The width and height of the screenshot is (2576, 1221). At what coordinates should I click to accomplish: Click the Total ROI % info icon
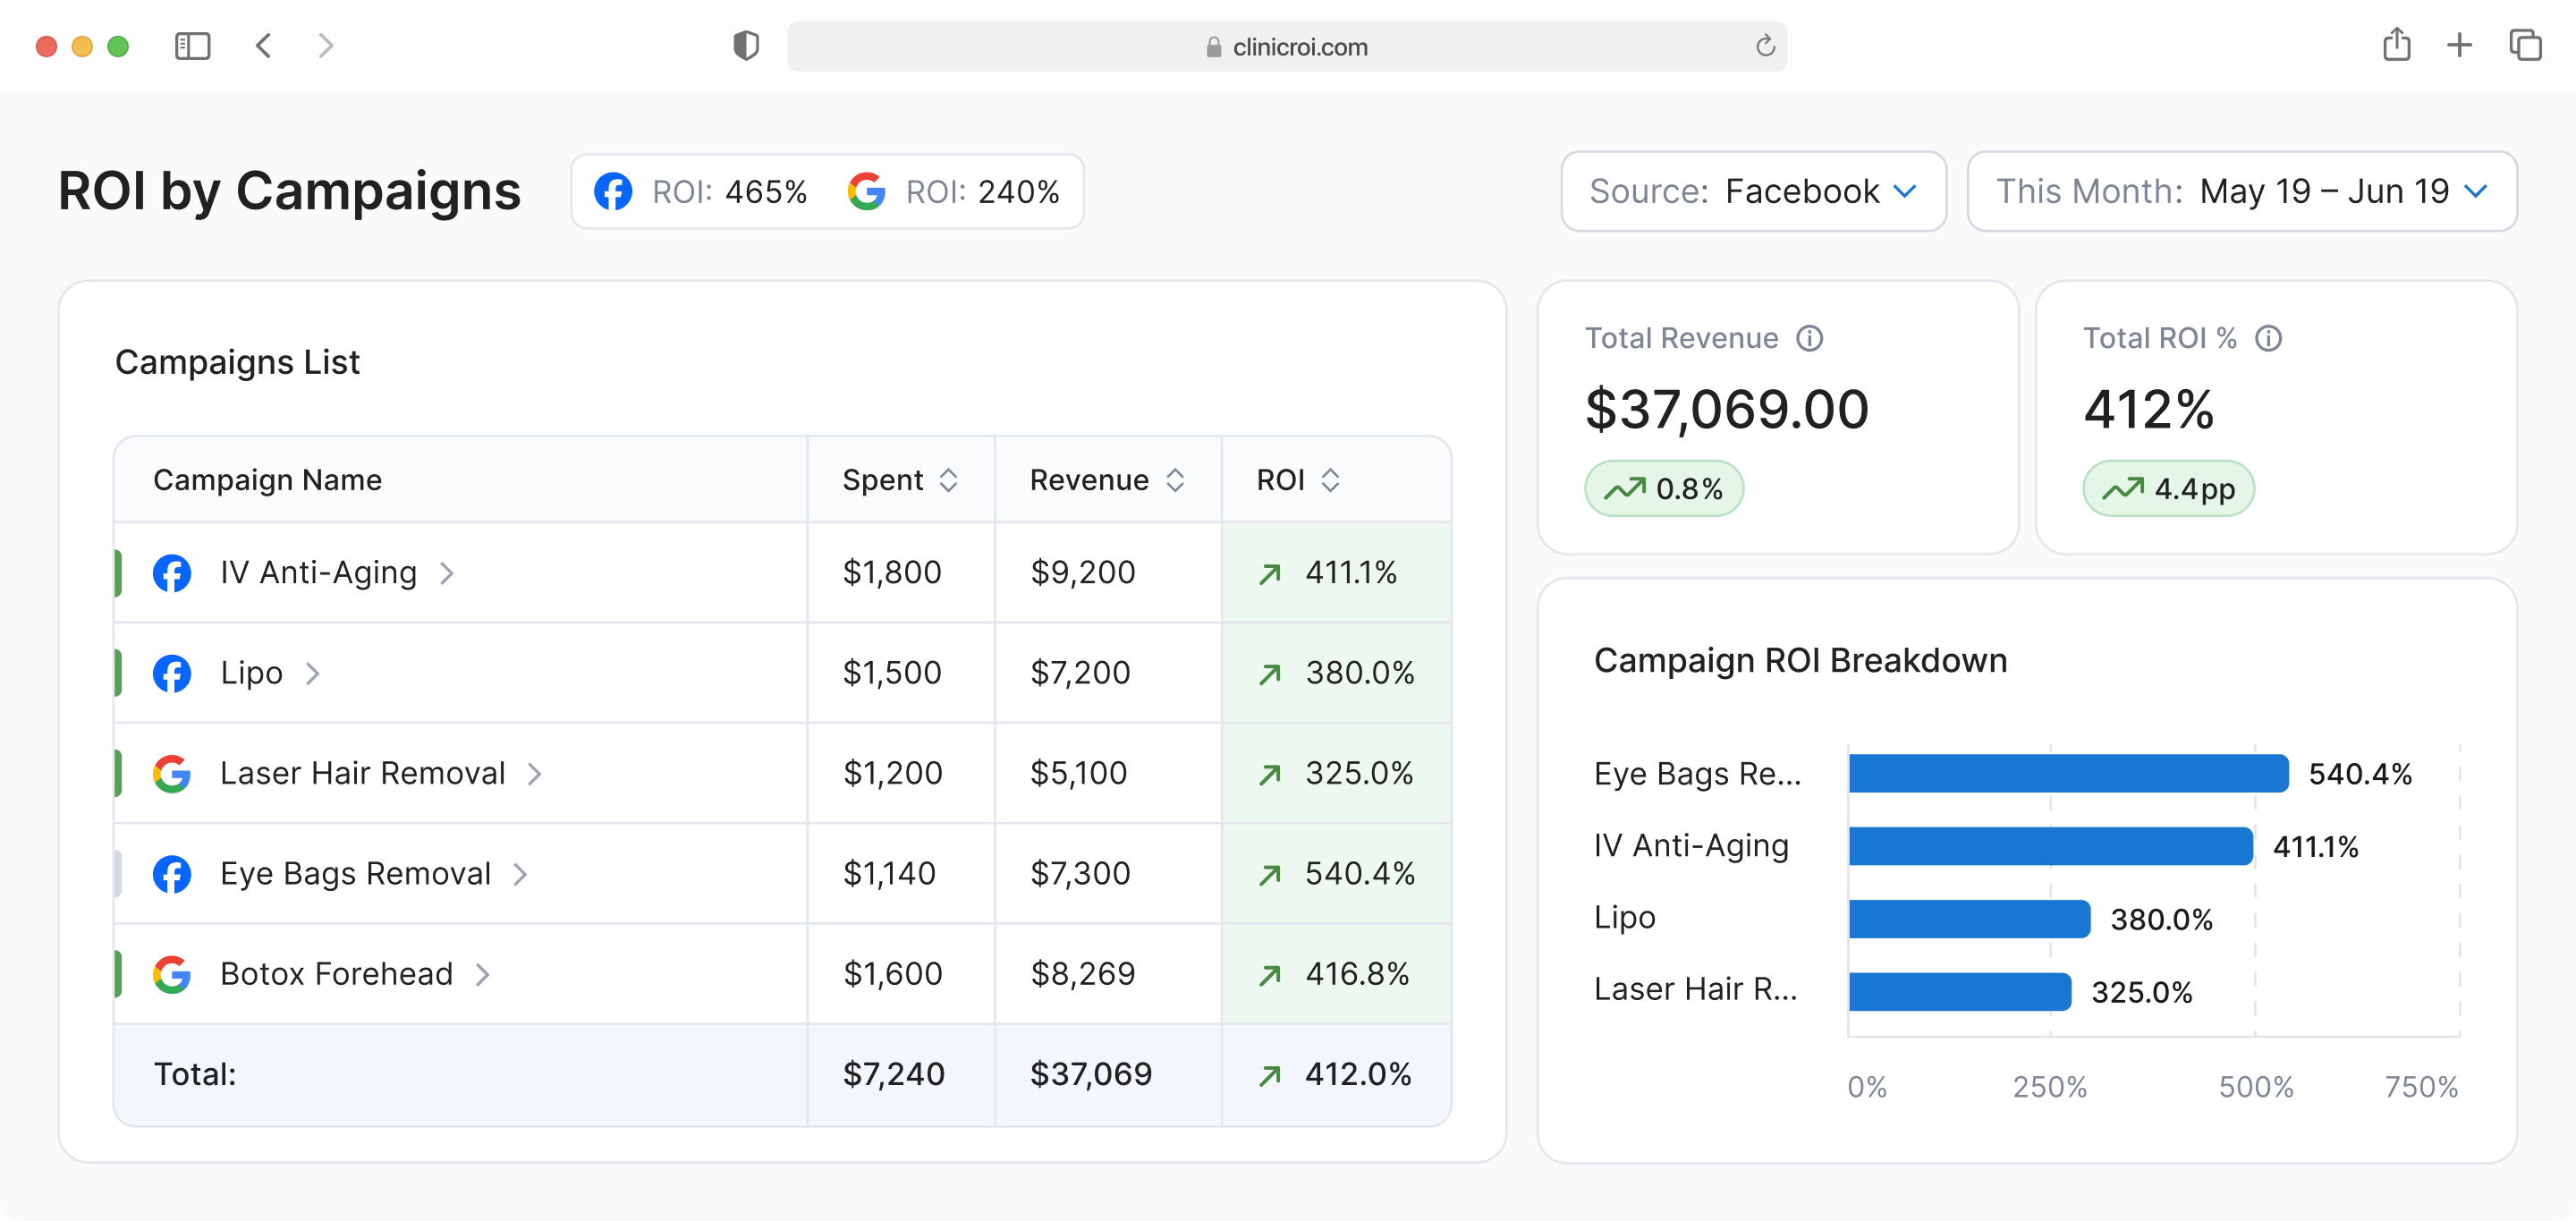pyautogui.click(x=2268, y=338)
